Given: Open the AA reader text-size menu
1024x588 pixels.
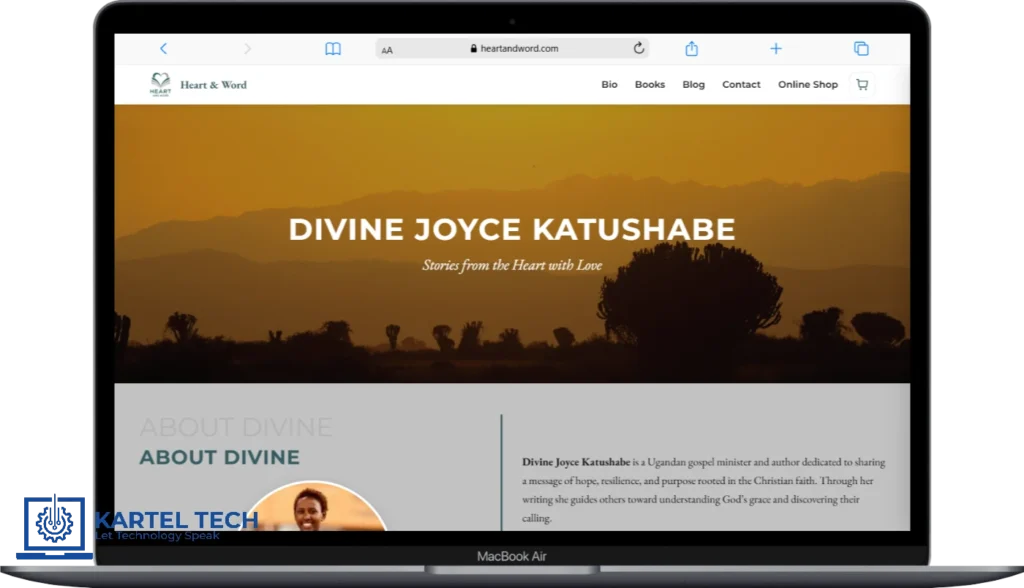Looking at the screenshot, I should [x=387, y=49].
